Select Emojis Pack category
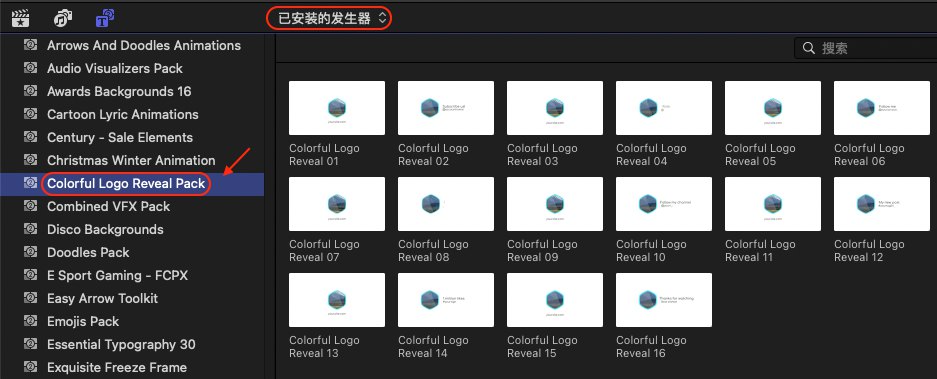Viewport: 937px width, 379px height. pyautogui.click(x=83, y=322)
